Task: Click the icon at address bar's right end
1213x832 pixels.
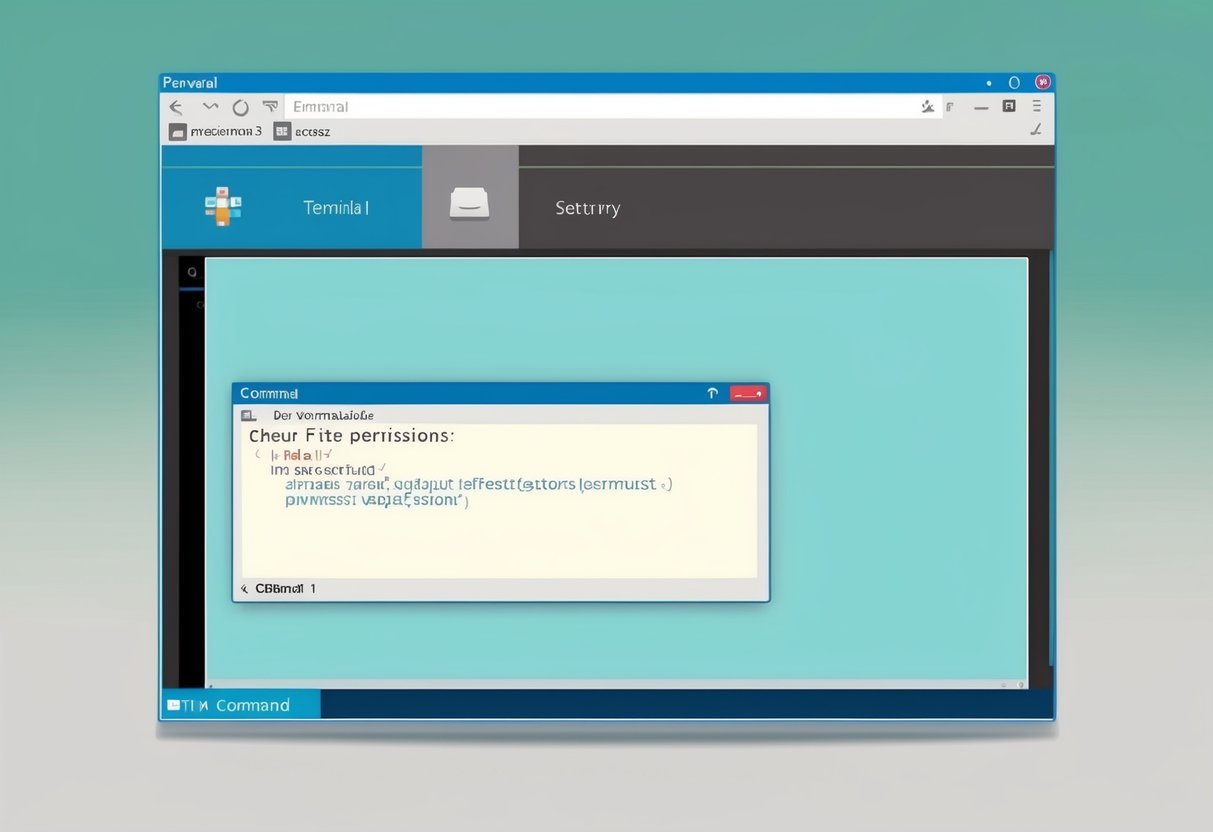Action: click(x=927, y=107)
